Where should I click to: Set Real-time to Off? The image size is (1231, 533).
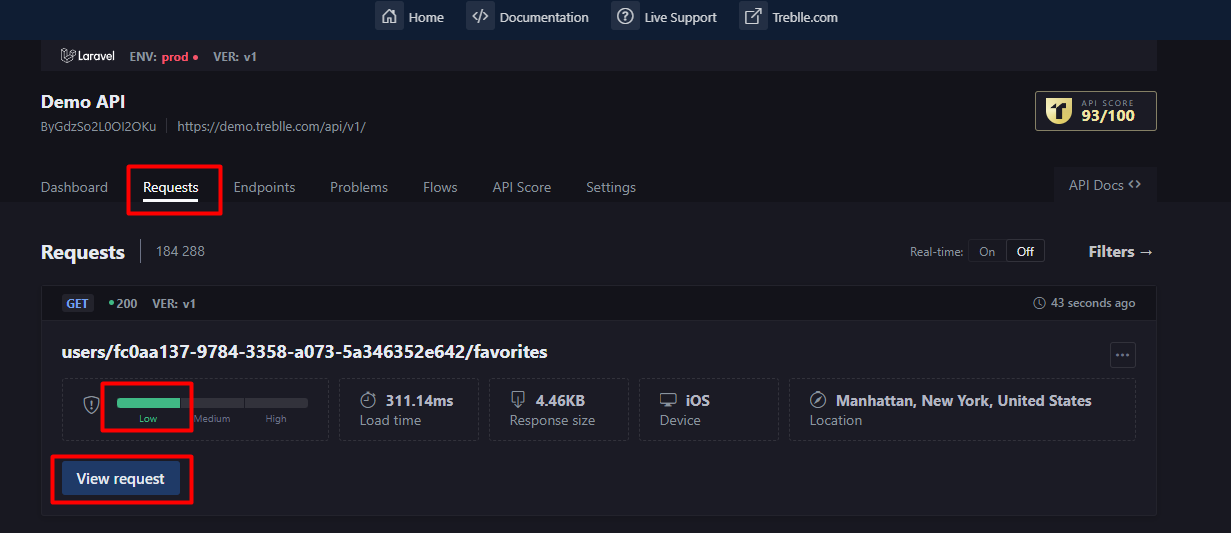[1025, 252]
